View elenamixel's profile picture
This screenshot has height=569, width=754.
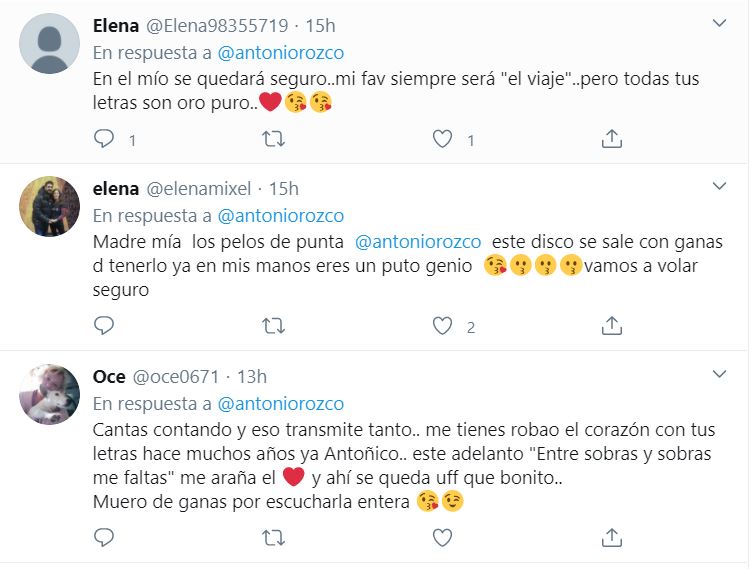pos(50,207)
